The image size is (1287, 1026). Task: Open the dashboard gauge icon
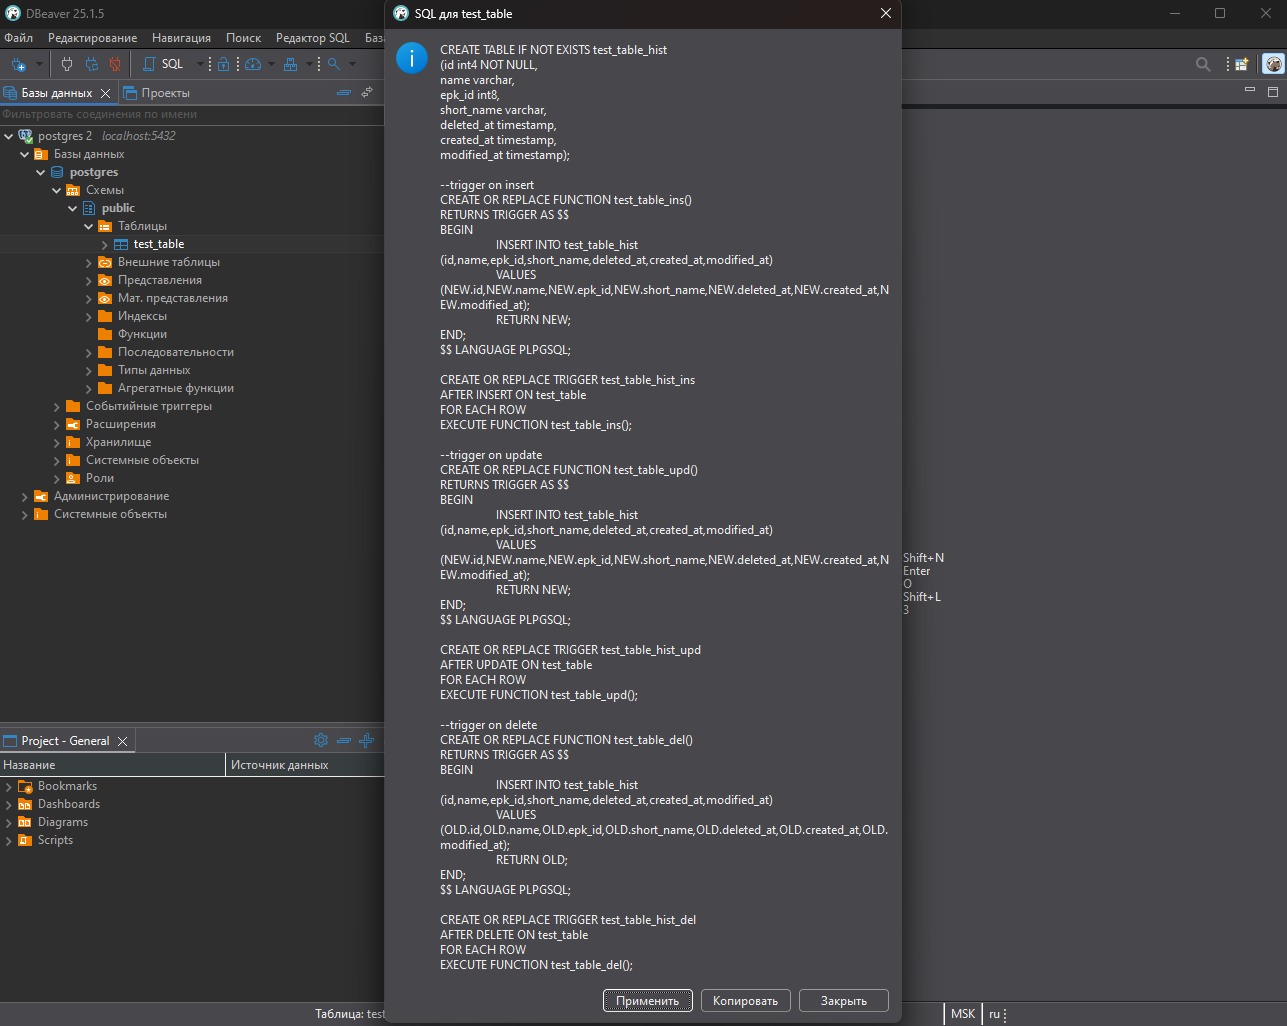[253, 64]
